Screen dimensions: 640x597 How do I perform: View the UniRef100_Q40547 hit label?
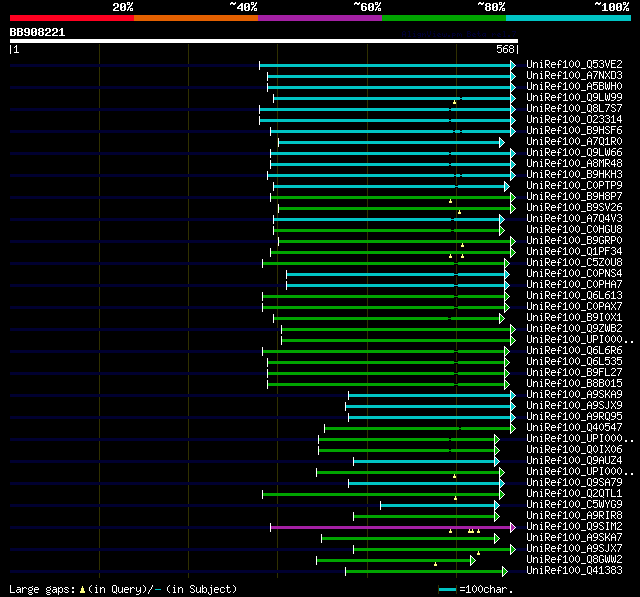(574, 428)
